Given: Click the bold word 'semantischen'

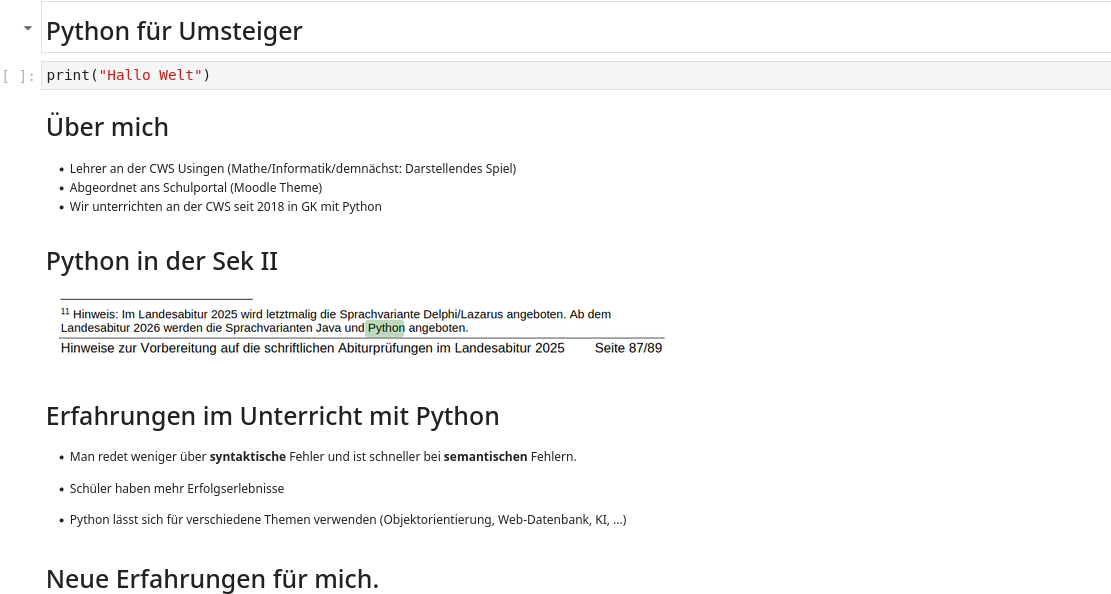Looking at the screenshot, I should coord(485,456).
